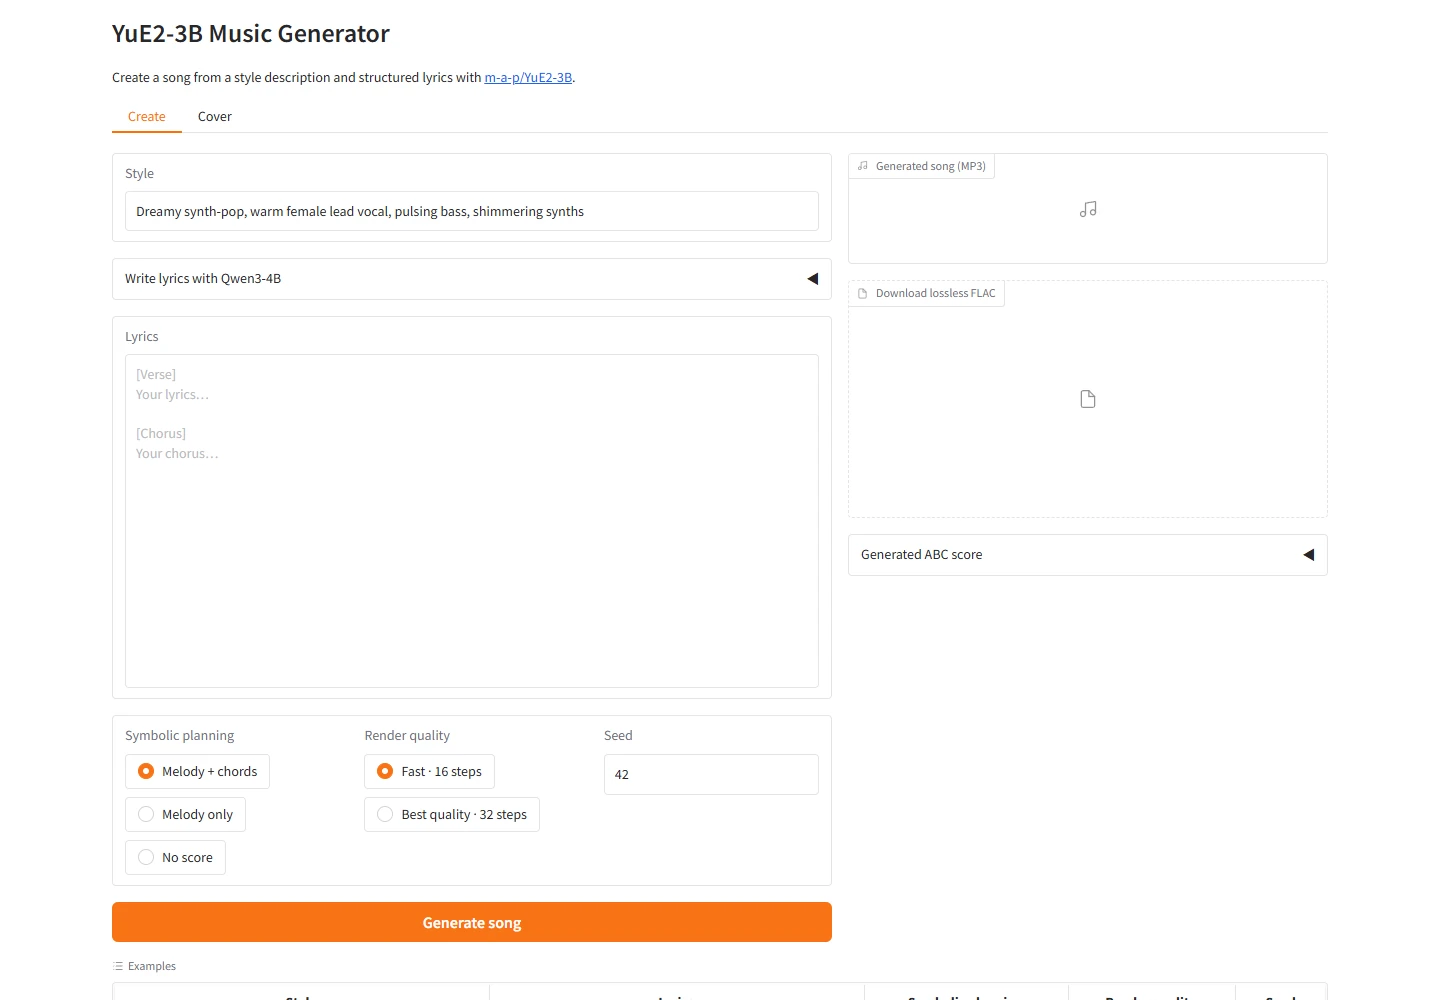Select Melody + chords symbolic planning
The height and width of the screenshot is (1000, 1440).
pyautogui.click(x=197, y=771)
